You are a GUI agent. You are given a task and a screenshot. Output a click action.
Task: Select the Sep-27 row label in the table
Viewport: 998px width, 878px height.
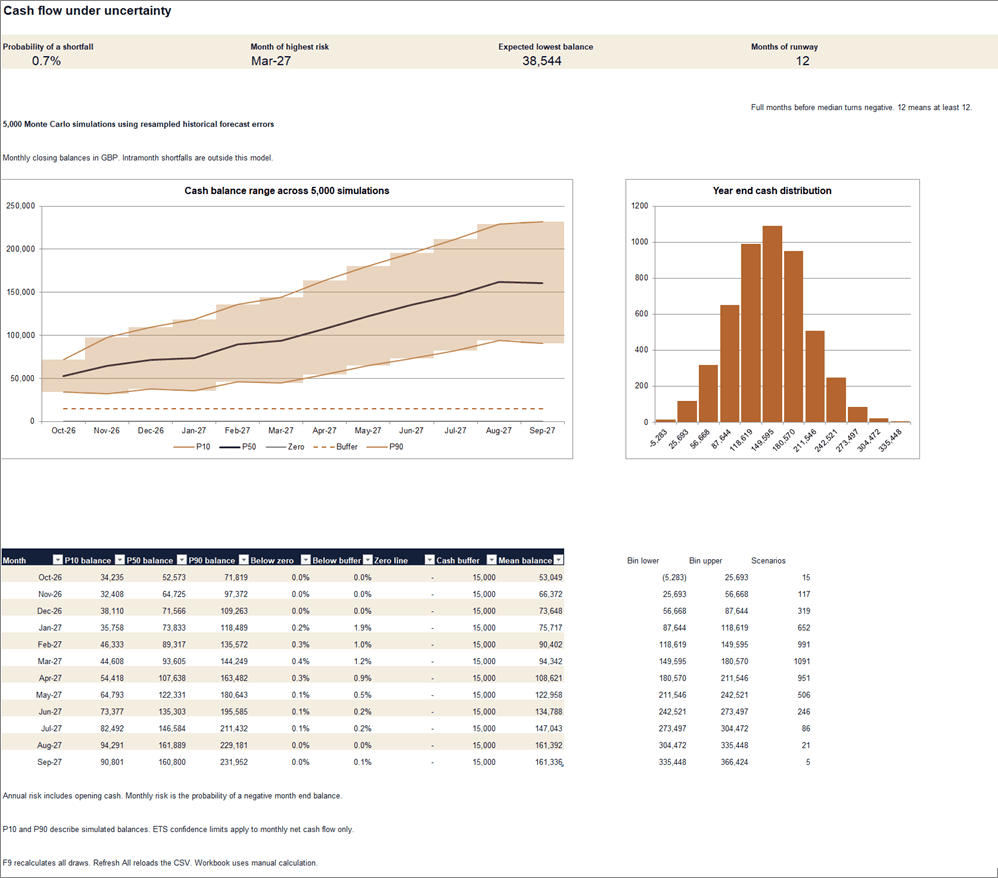pos(50,762)
